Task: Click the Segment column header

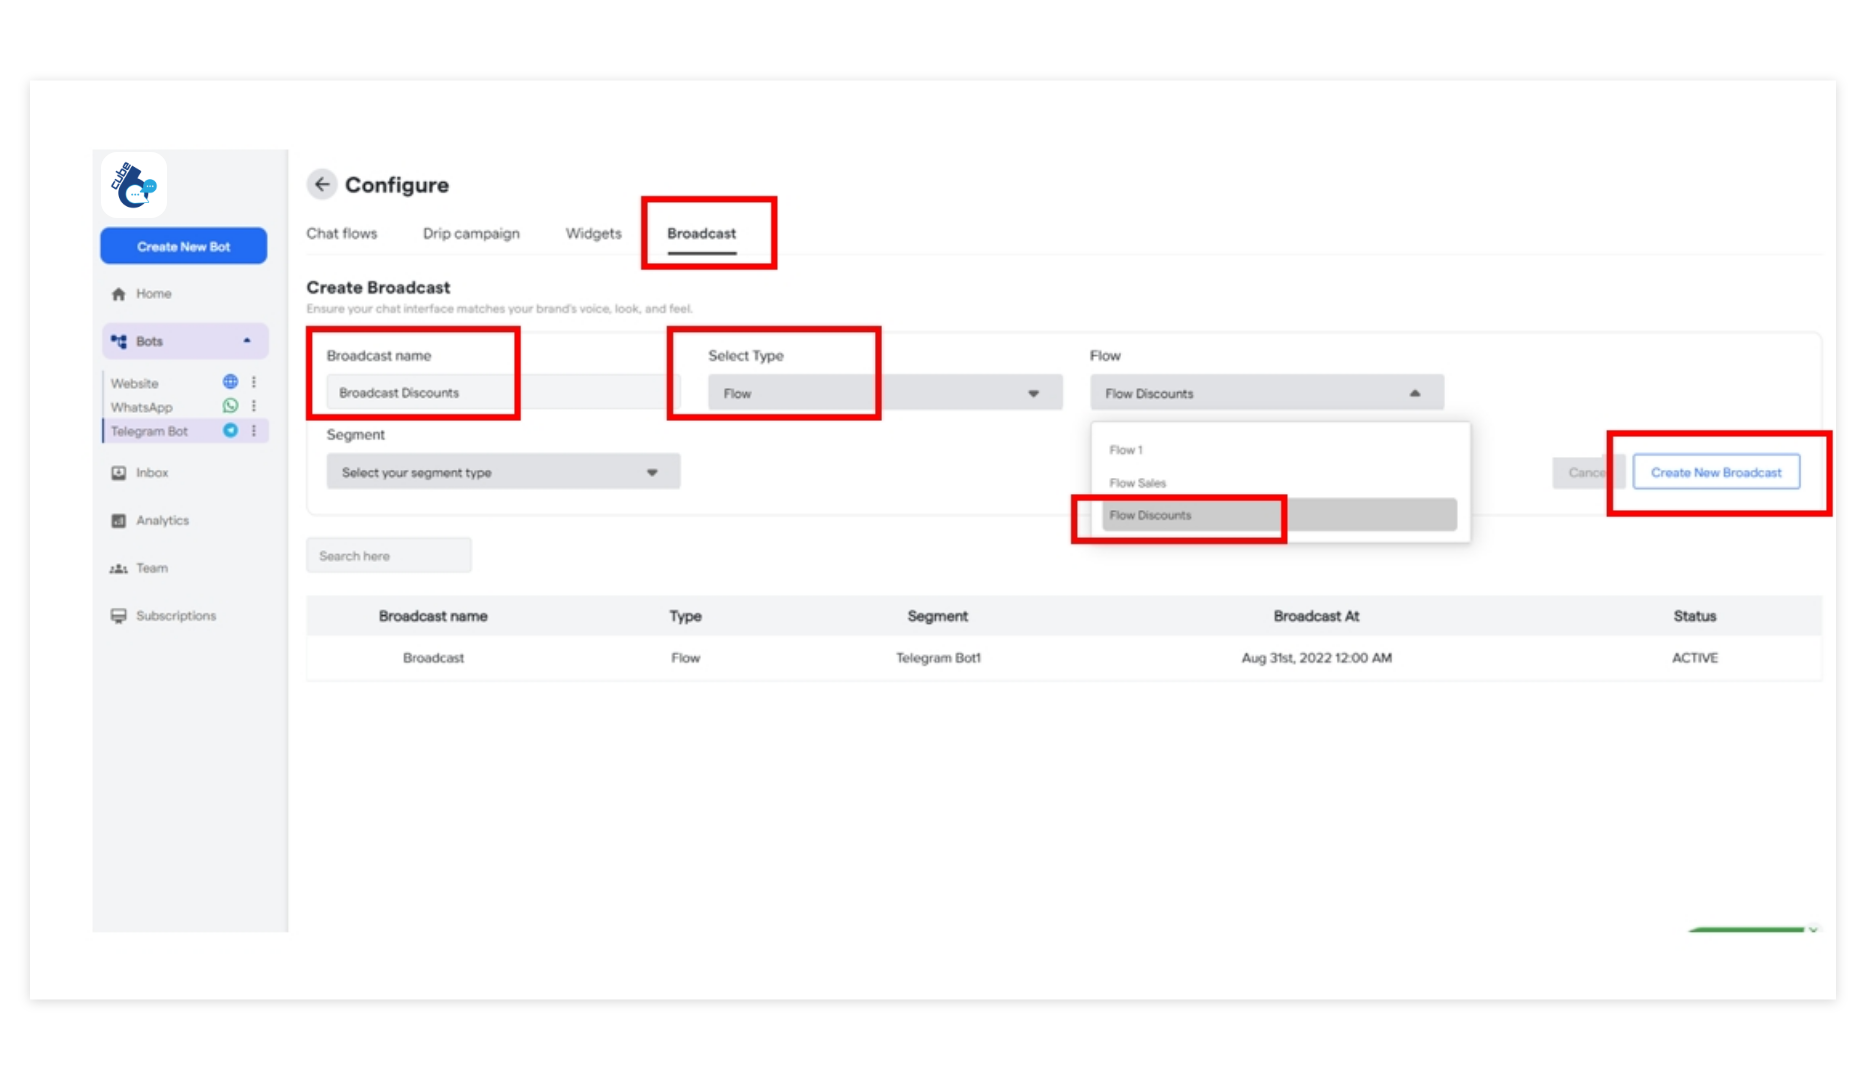Action: 938,616
